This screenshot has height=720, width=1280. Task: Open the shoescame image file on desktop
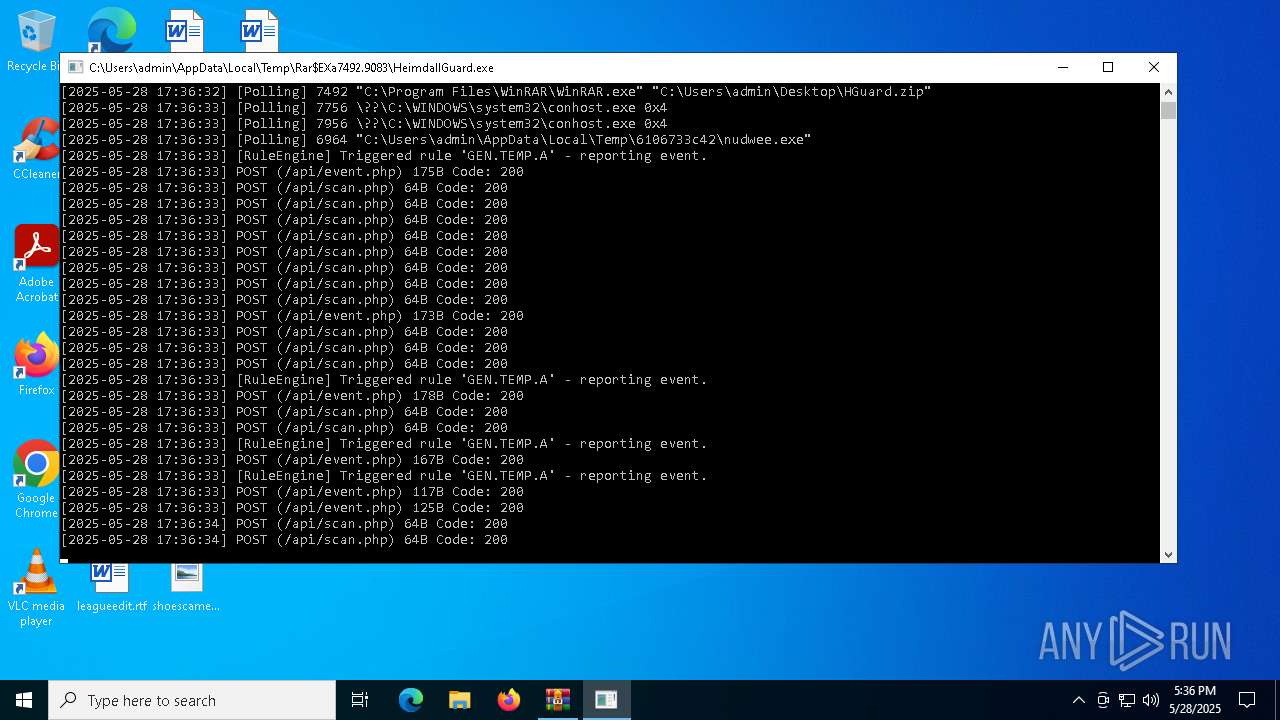pos(186,588)
